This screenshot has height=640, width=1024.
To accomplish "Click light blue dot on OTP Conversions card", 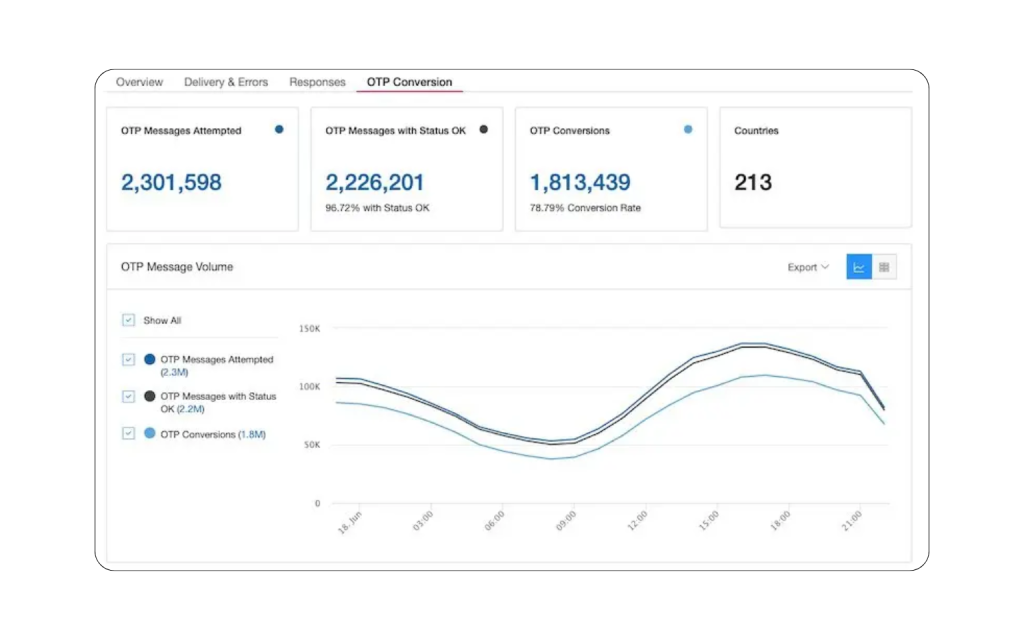I will (x=688, y=129).
